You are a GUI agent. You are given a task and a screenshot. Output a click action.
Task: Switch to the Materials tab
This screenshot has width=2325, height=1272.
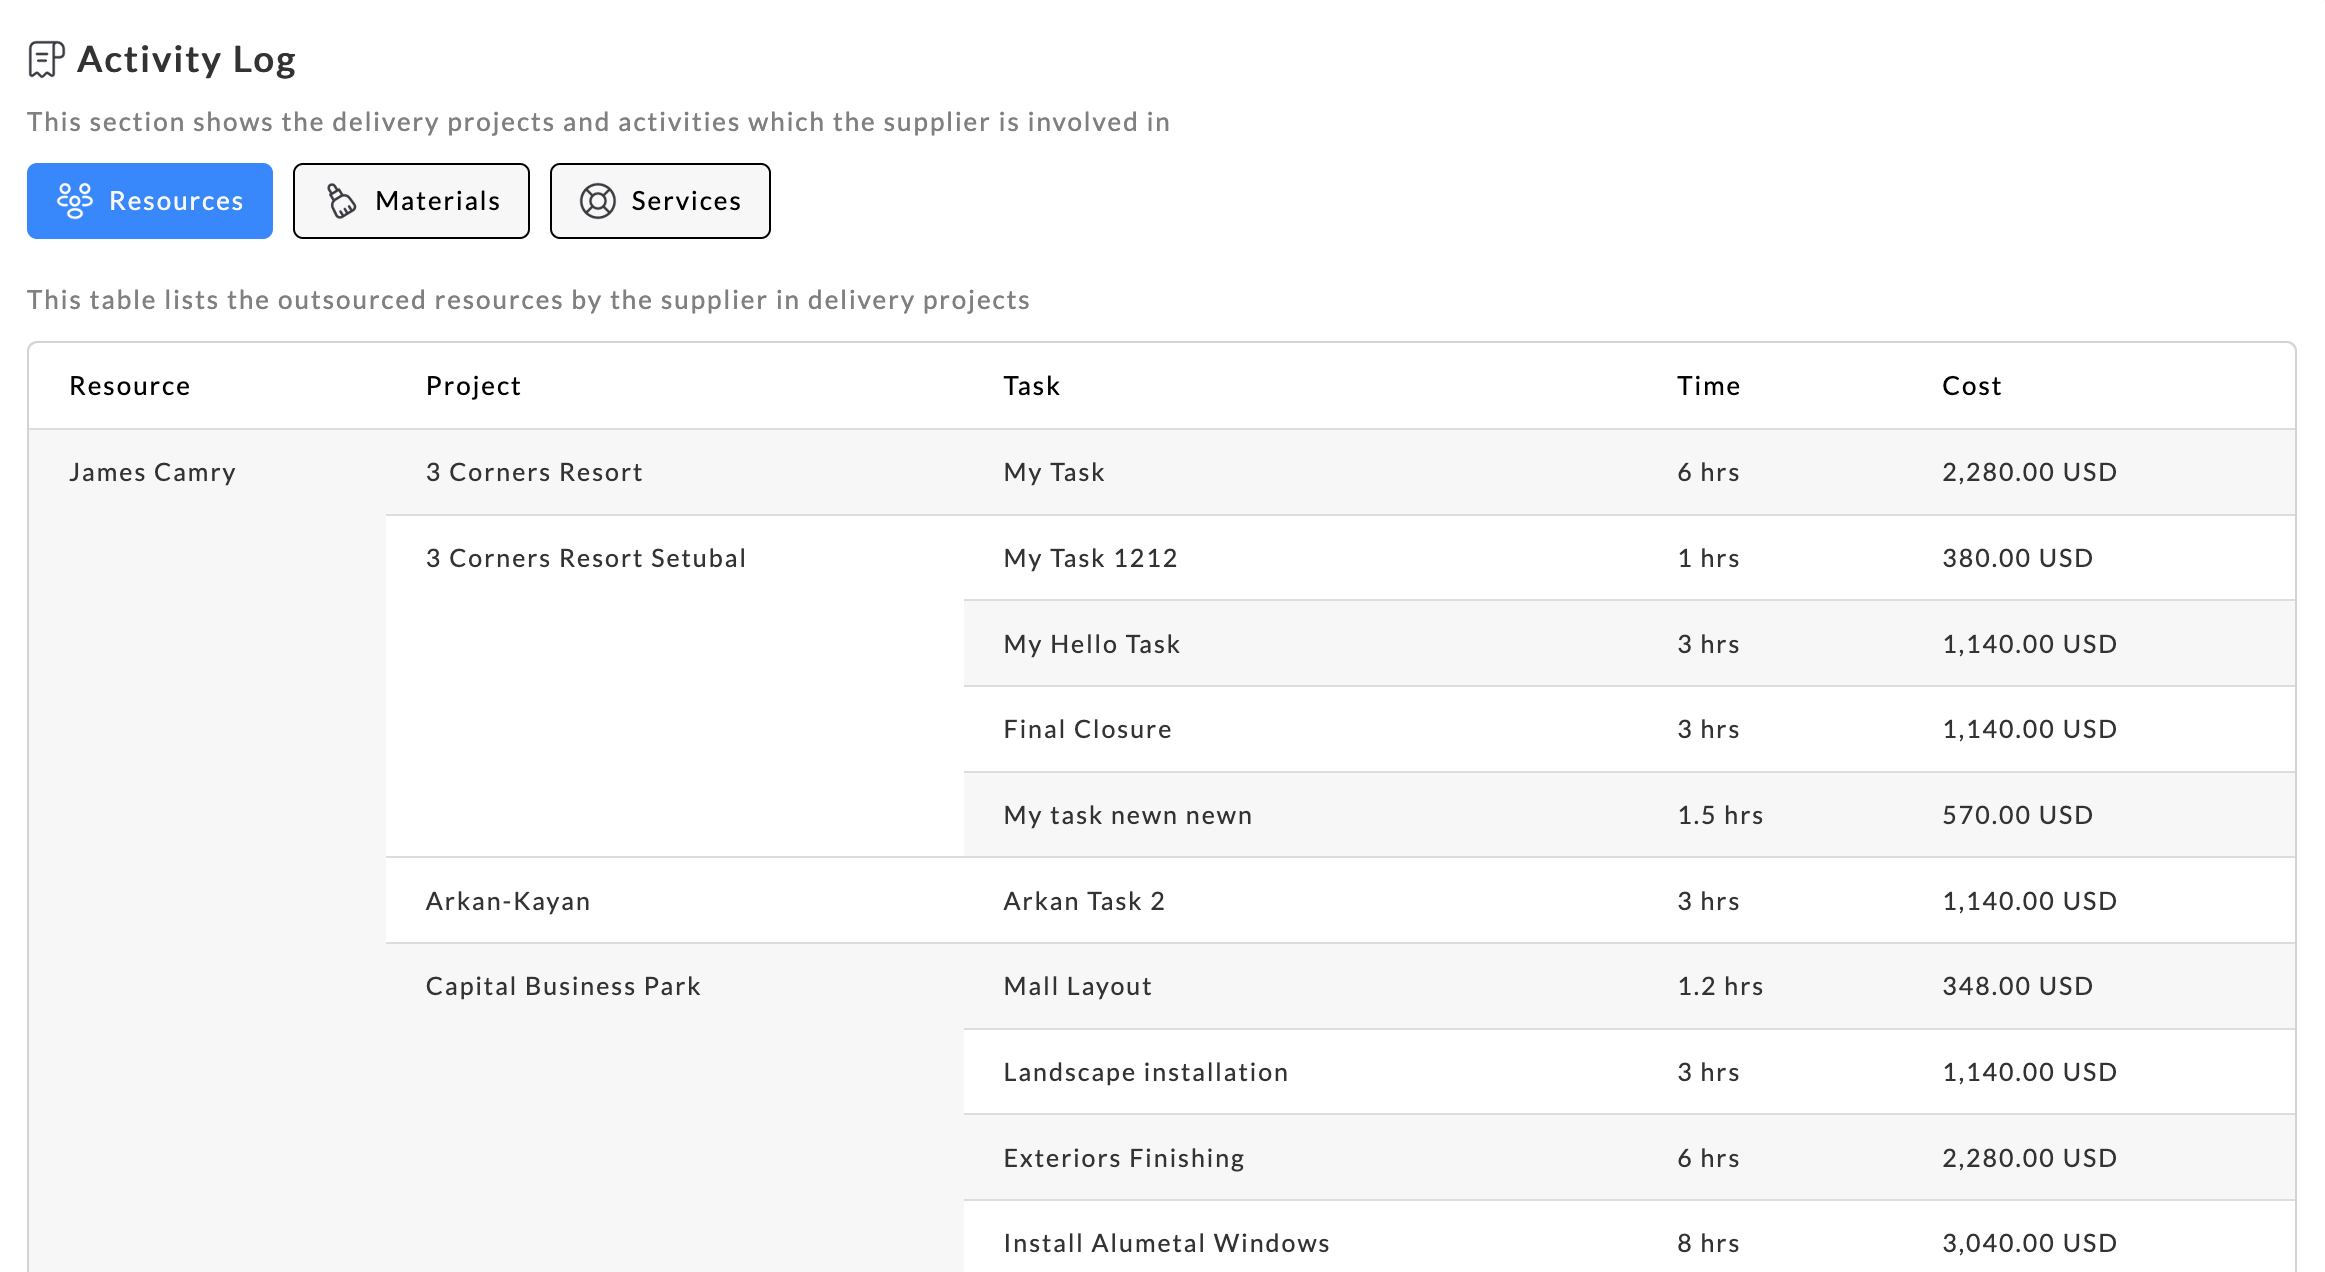(411, 201)
